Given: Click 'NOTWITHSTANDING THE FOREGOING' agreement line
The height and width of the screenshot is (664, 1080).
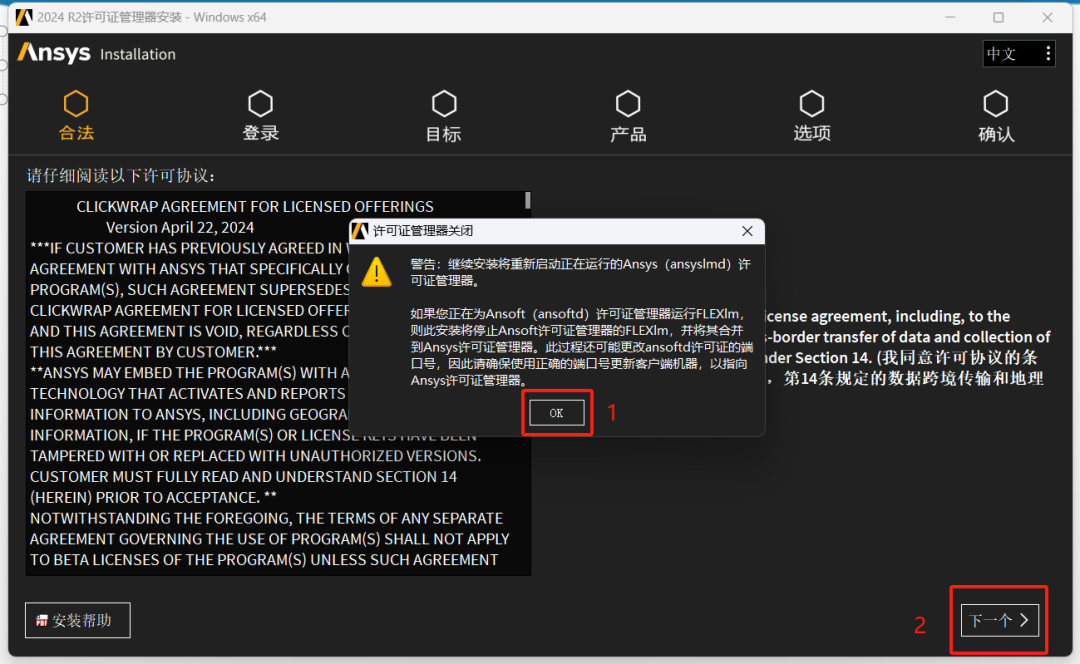Looking at the screenshot, I should [x=266, y=518].
